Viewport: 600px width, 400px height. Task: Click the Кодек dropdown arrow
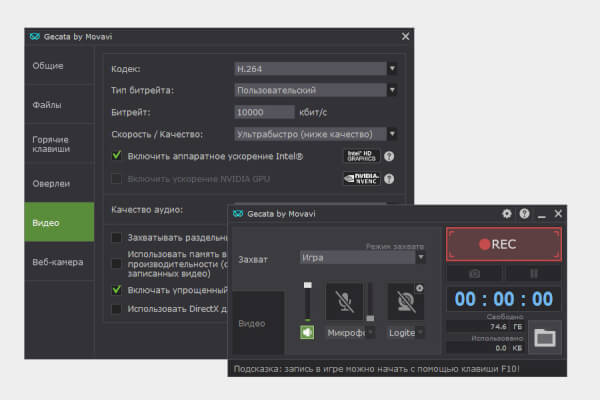coord(392,69)
